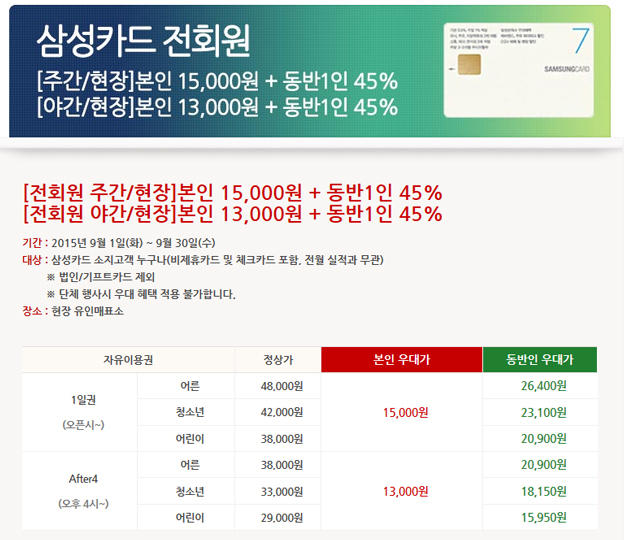
Task: Click "어린이" in the 1일권 rows
Action: [x=190, y=439]
